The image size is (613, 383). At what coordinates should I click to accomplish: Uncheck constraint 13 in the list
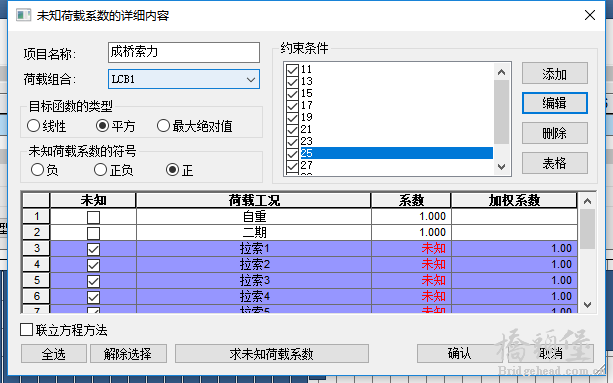(292, 82)
